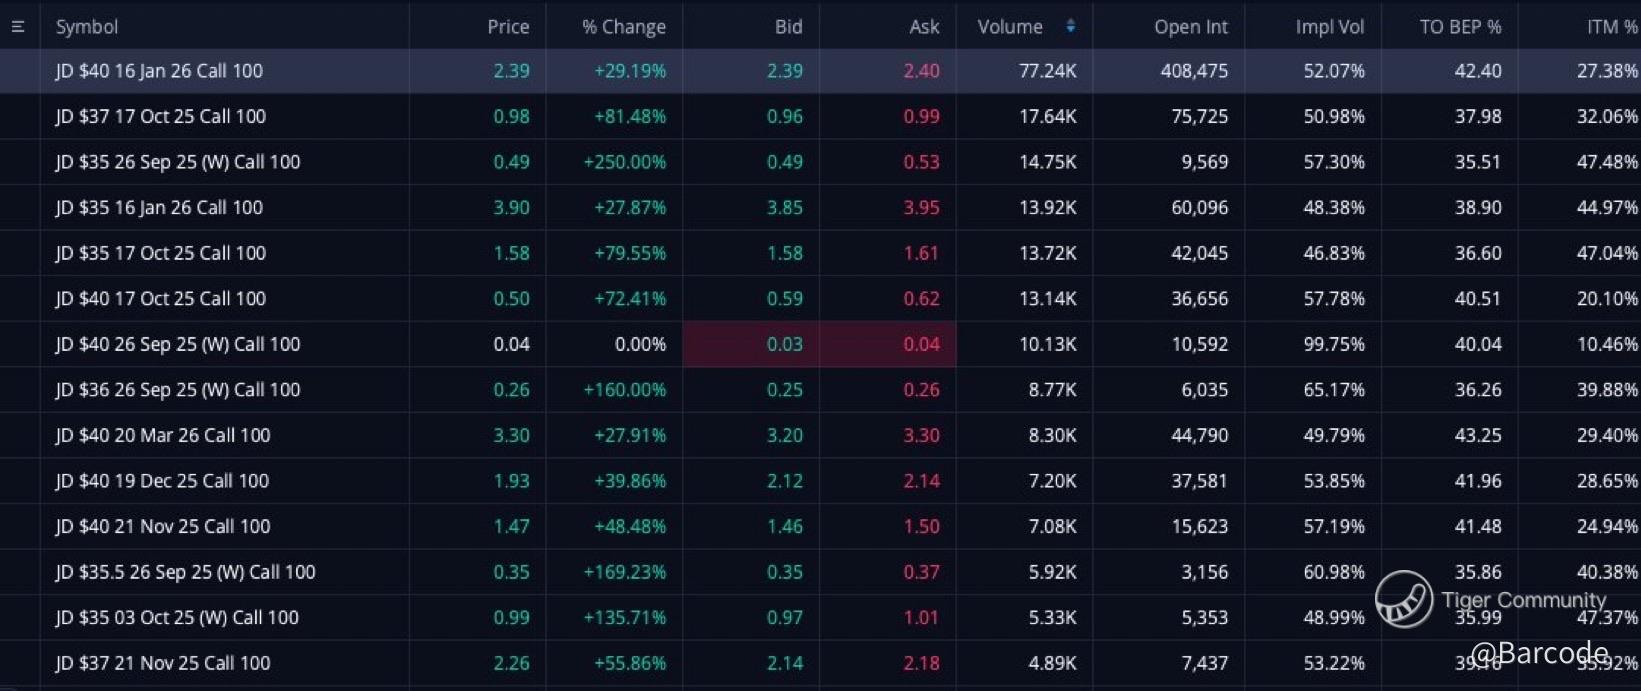
Task: Sort table by Symbol column
Action: pos(87,27)
